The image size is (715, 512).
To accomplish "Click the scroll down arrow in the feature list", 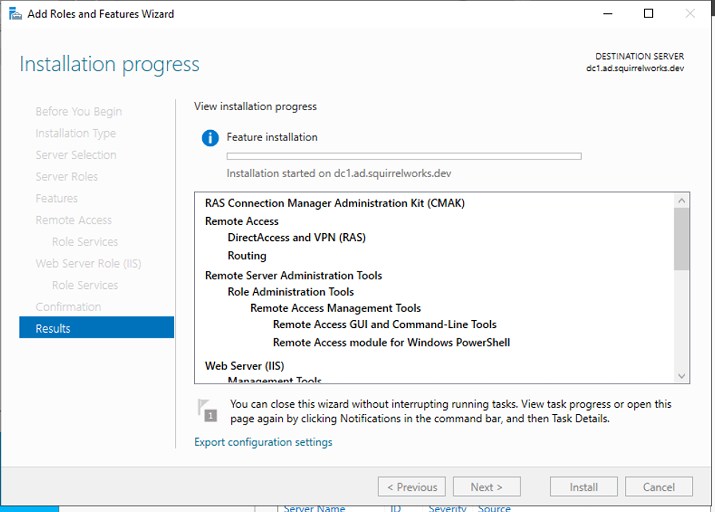I will (682, 376).
